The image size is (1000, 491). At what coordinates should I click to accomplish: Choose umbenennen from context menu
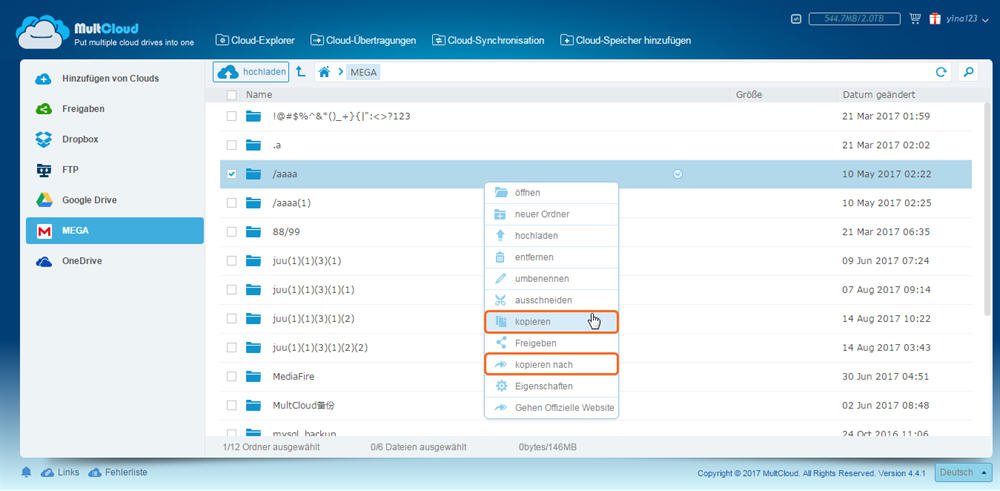552,279
